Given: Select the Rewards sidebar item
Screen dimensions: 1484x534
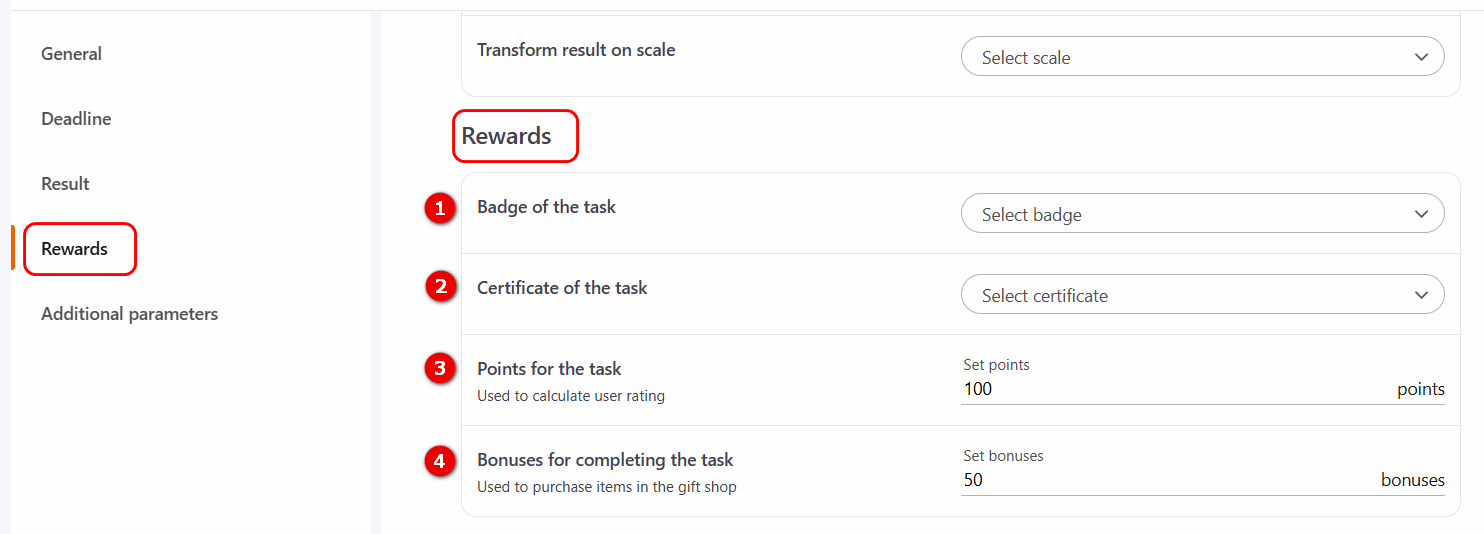Looking at the screenshot, I should [74, 249].
